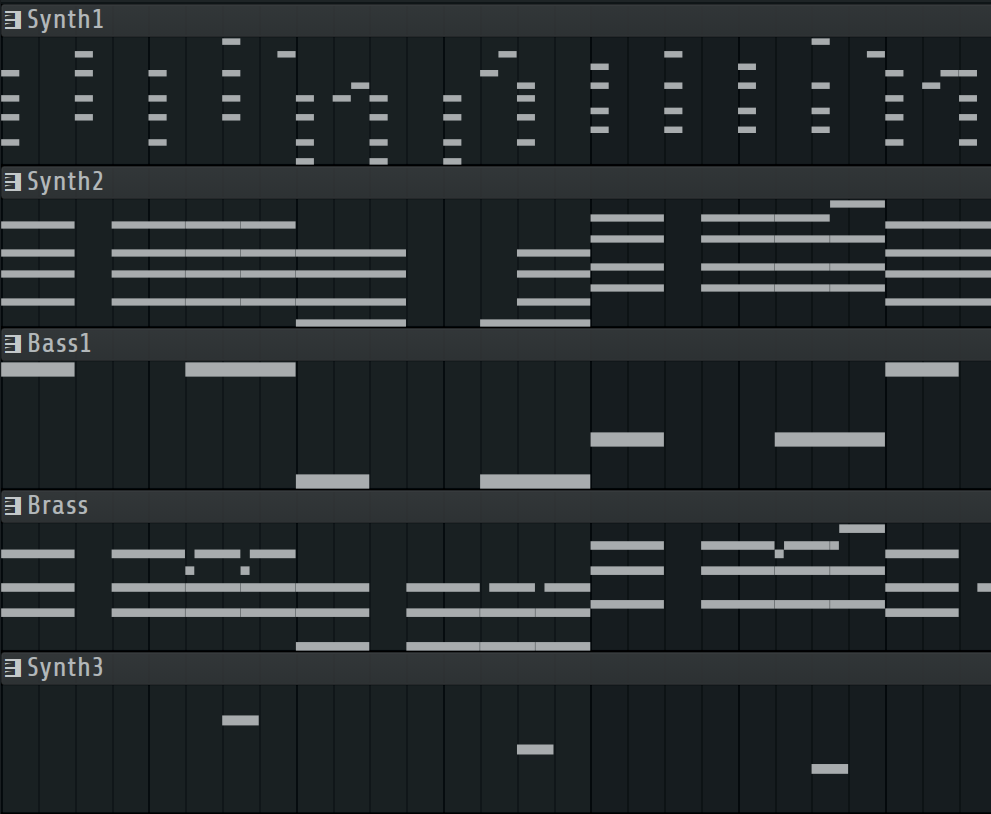Screen dimensions: 991x814
Task: Click the piano-roll icon beside Synth3
Action: pyautogui.click(x=13, y=667)
